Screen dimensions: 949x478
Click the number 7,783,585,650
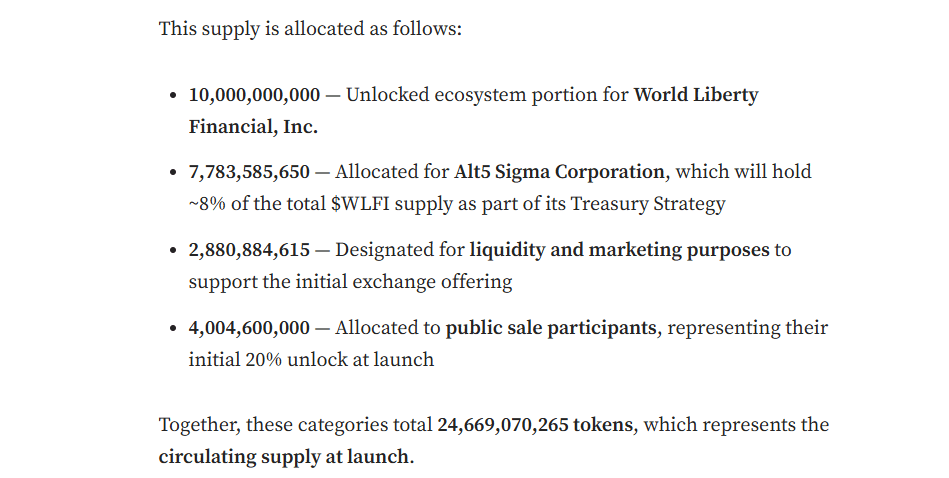(x=249, y=172)
